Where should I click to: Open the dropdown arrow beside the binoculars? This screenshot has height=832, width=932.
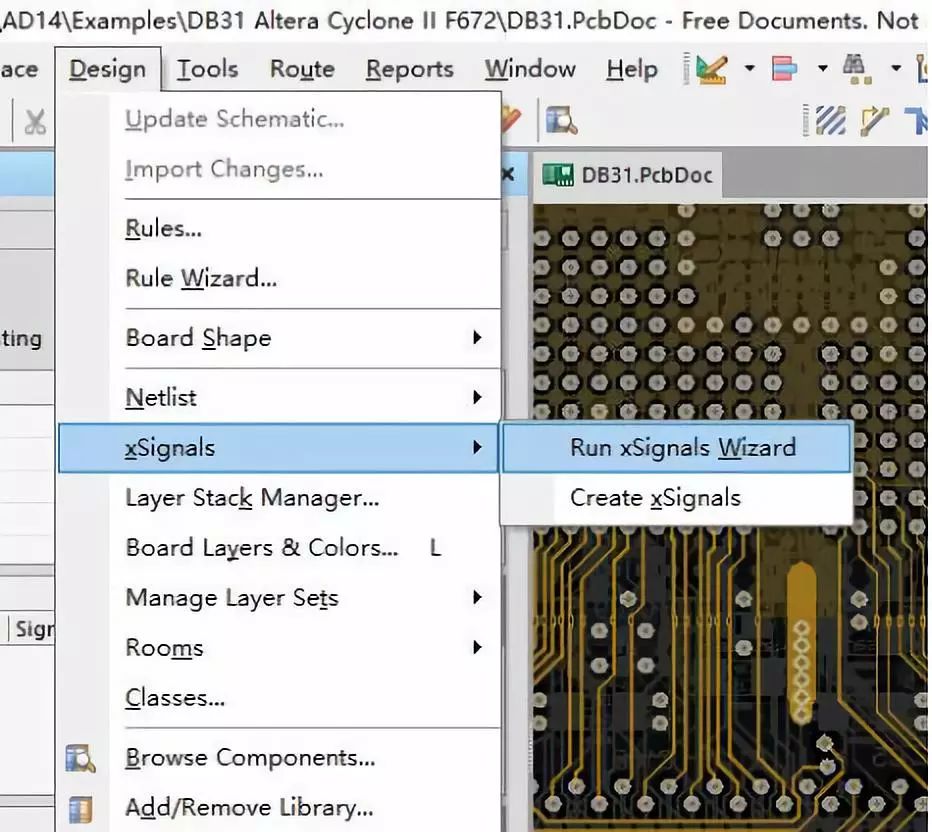[896, 68]
